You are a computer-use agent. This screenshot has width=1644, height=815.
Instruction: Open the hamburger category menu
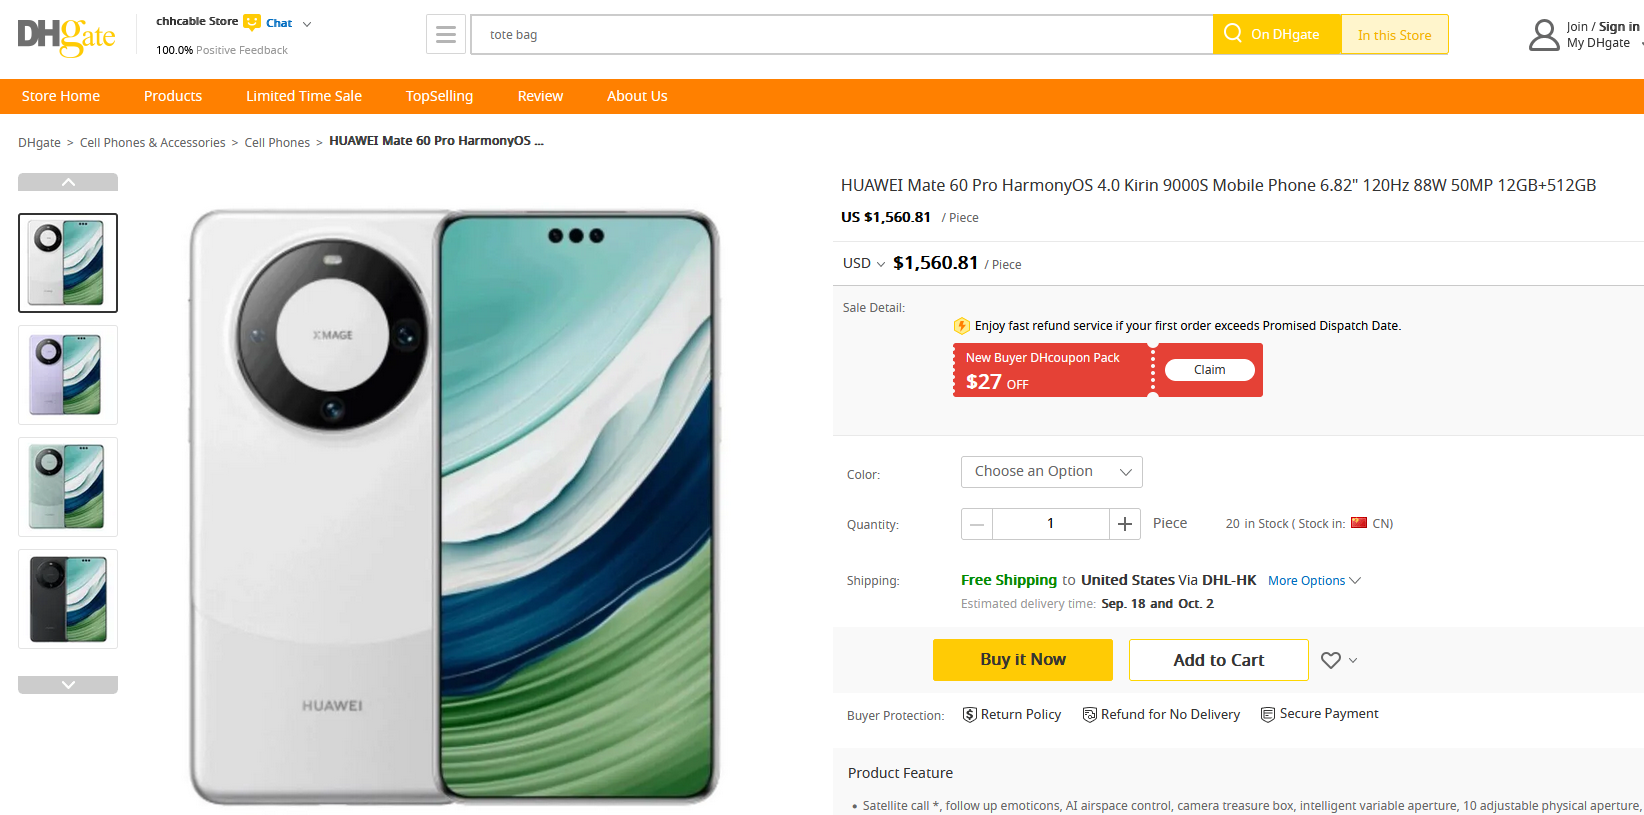446,35
